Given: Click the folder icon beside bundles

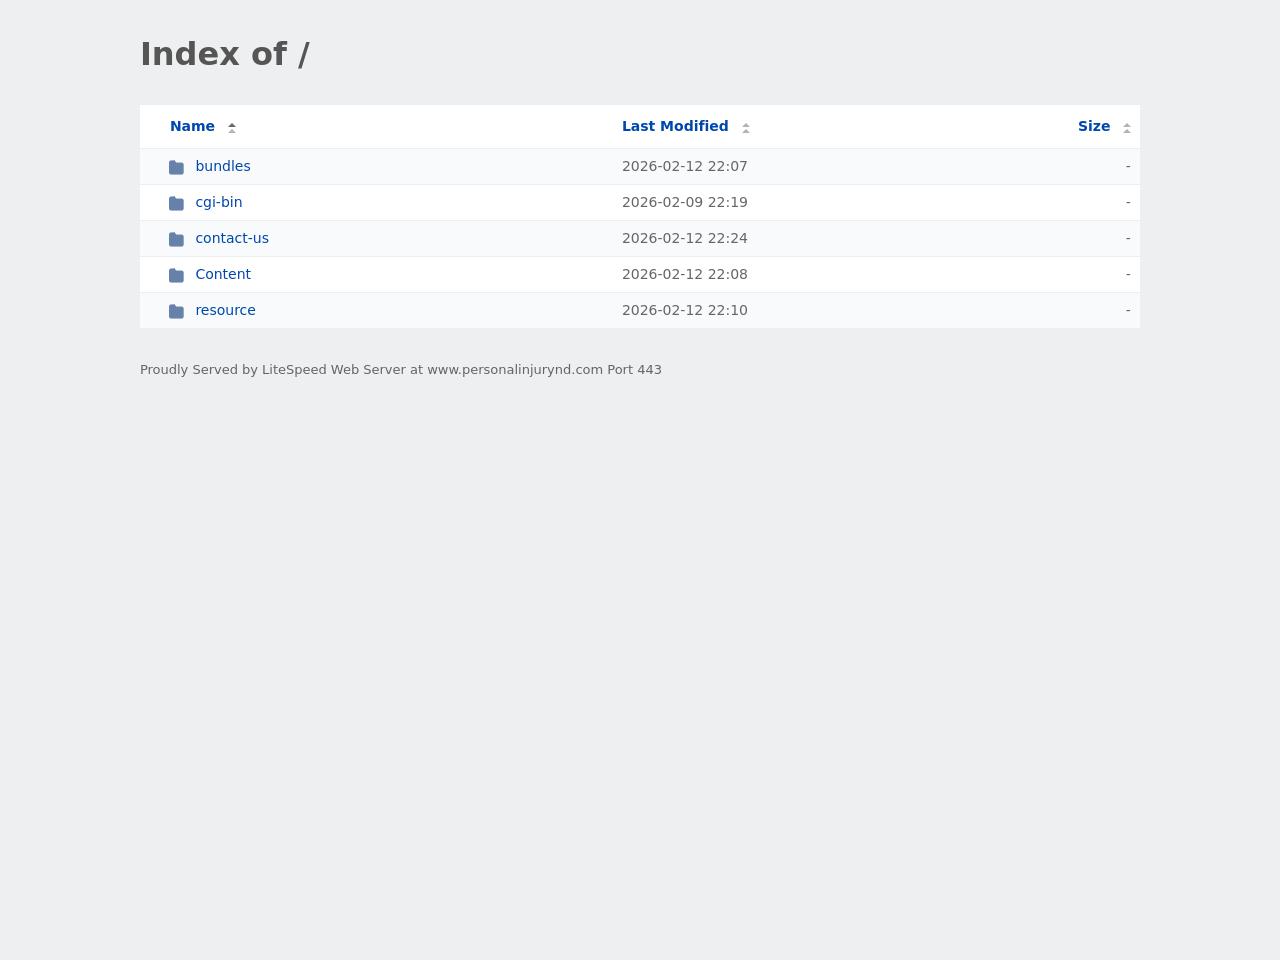Looking at the screenshot, I should point(176,167).
